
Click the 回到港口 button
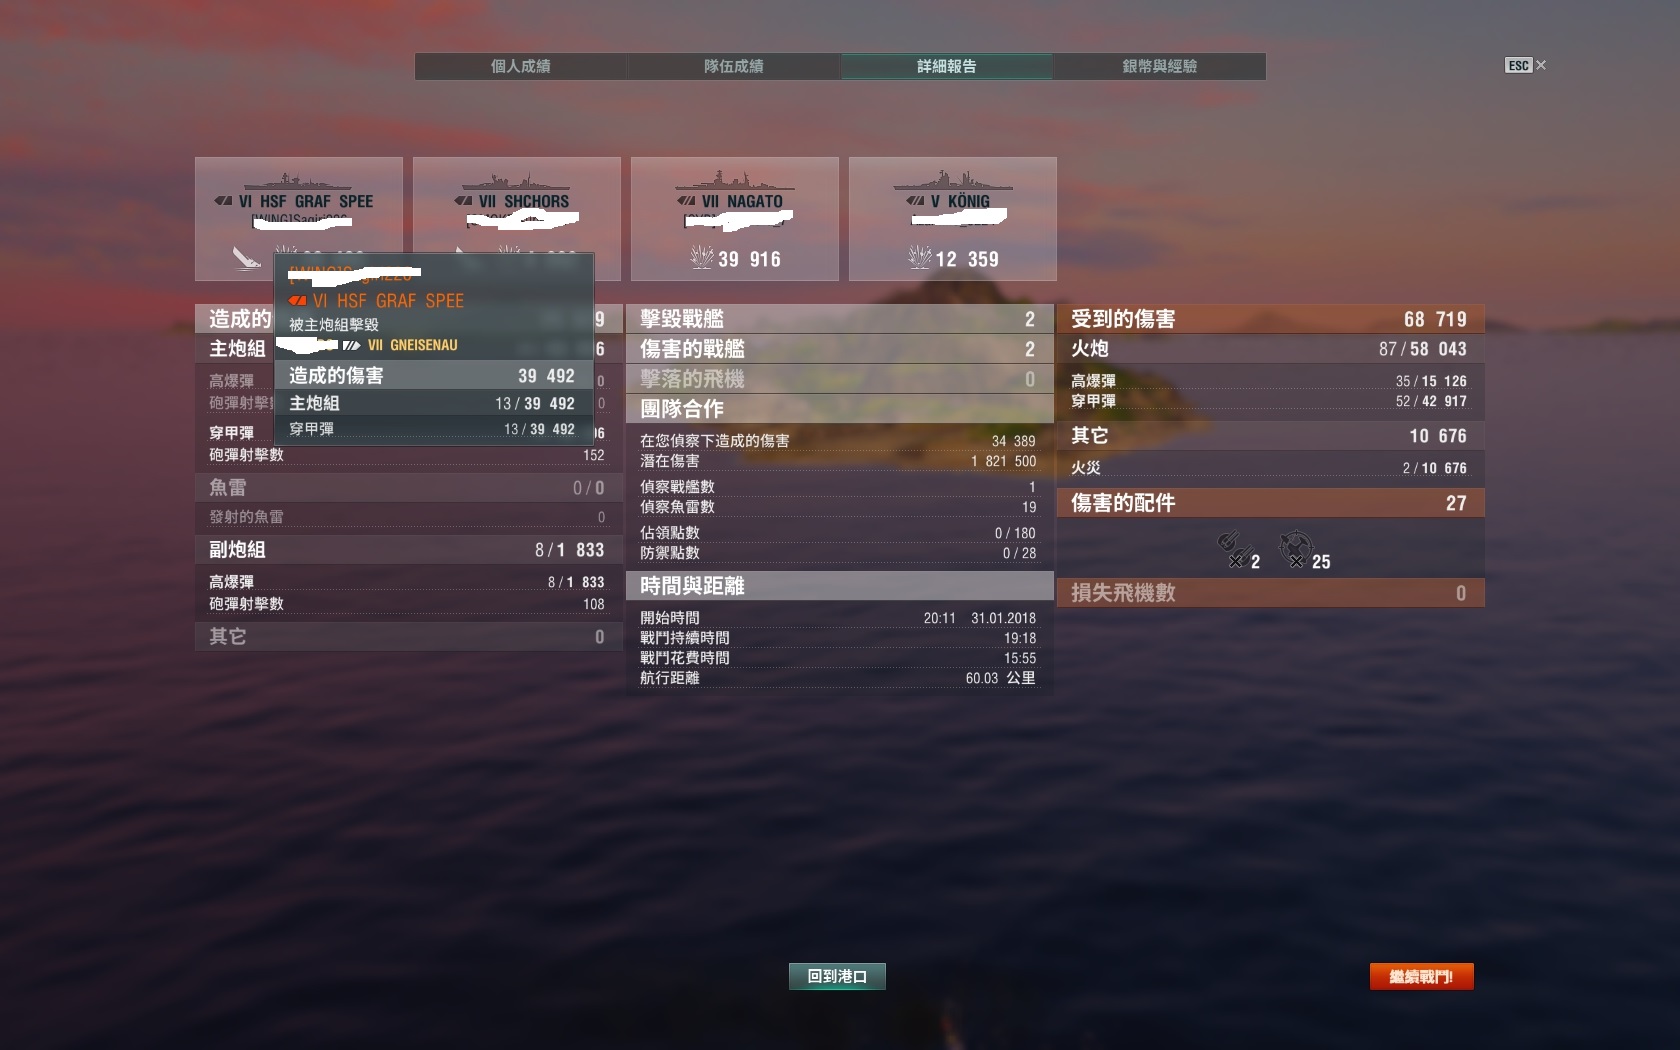pyautogui.click(x=837, y=976)
